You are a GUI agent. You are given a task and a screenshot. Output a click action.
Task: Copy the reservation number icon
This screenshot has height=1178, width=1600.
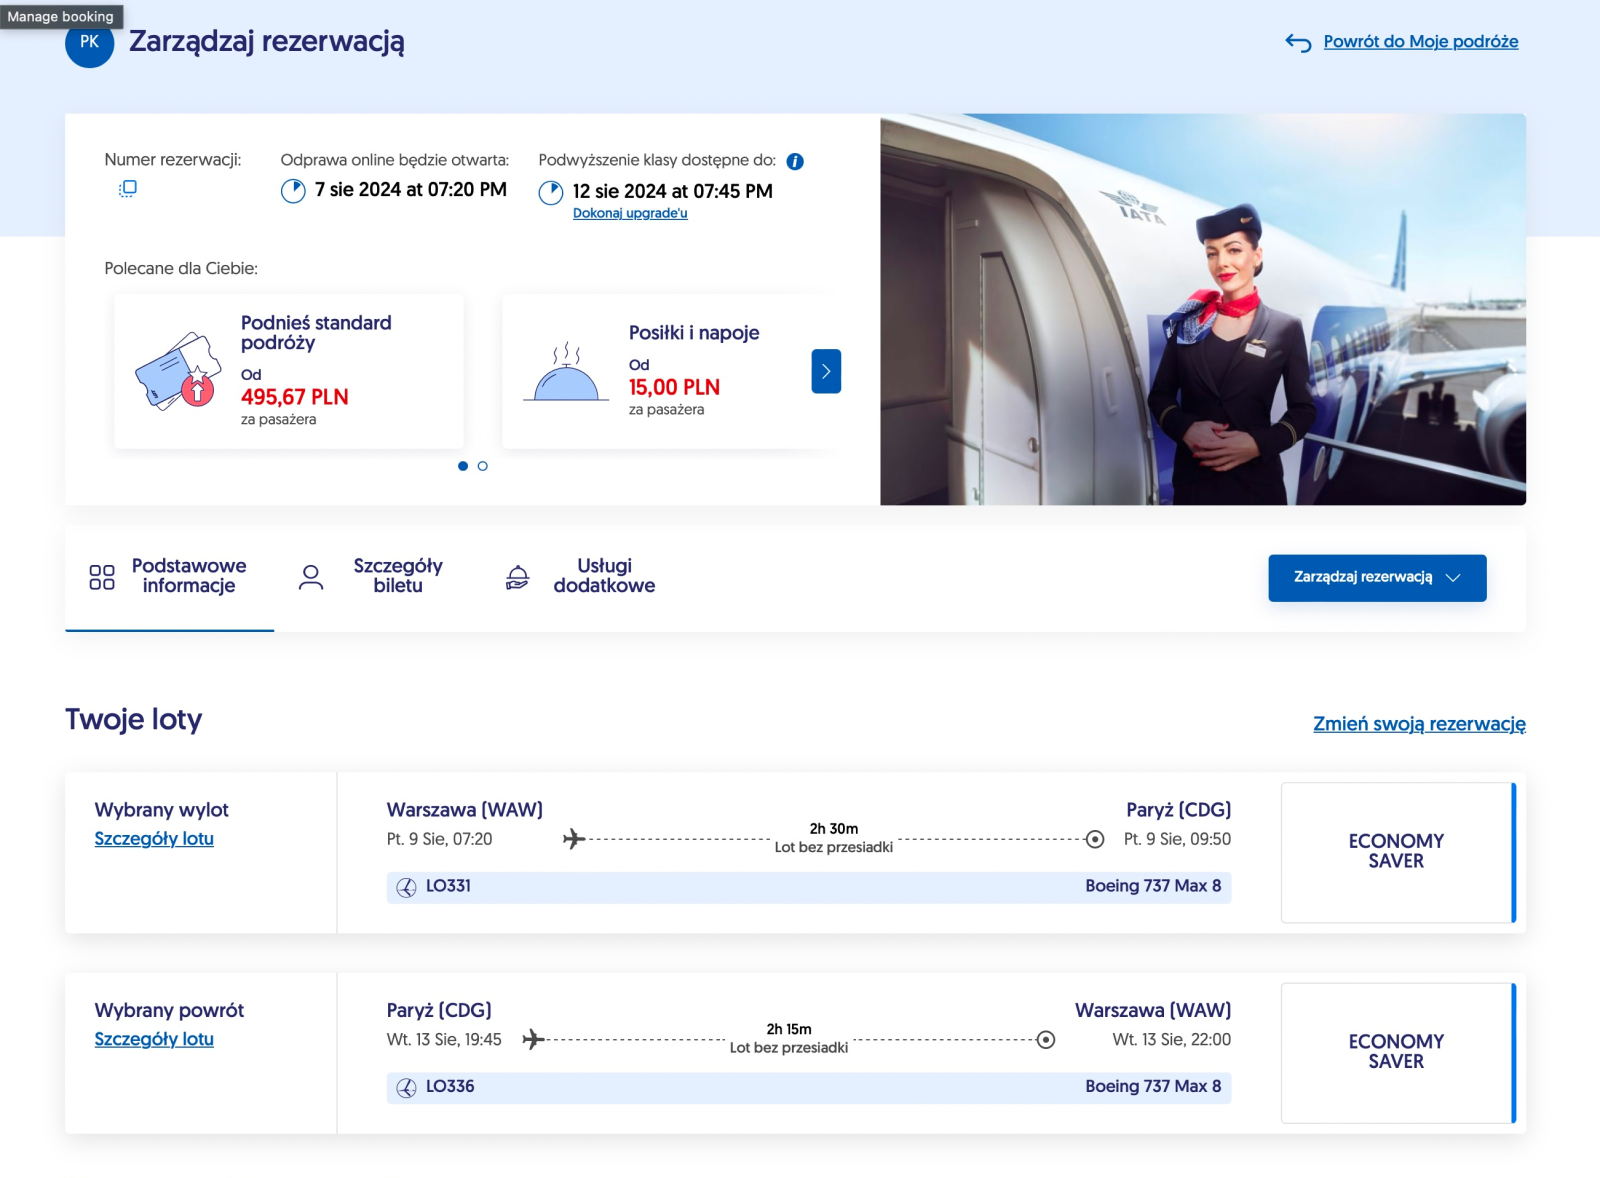(x=128, y=188)
